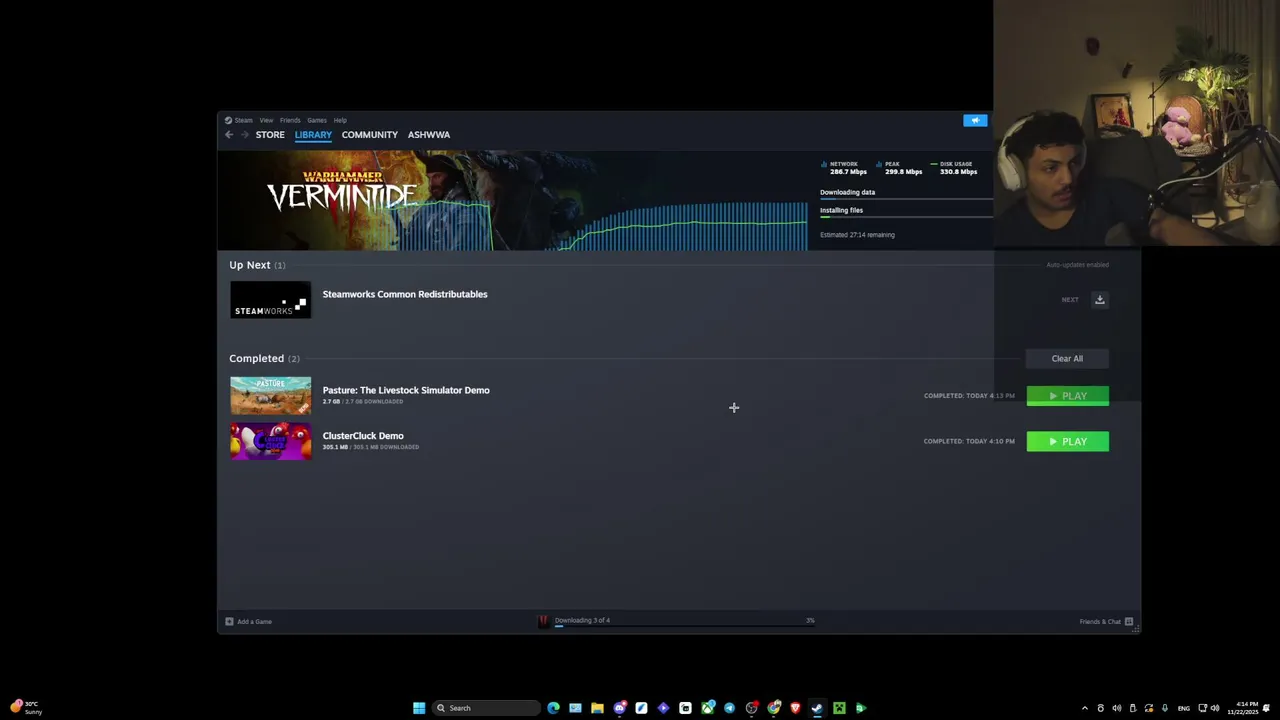This screenshot has width=1280, height=720.
Task: Open the COMMUNITY tab
Action: (x=369, y=135)
